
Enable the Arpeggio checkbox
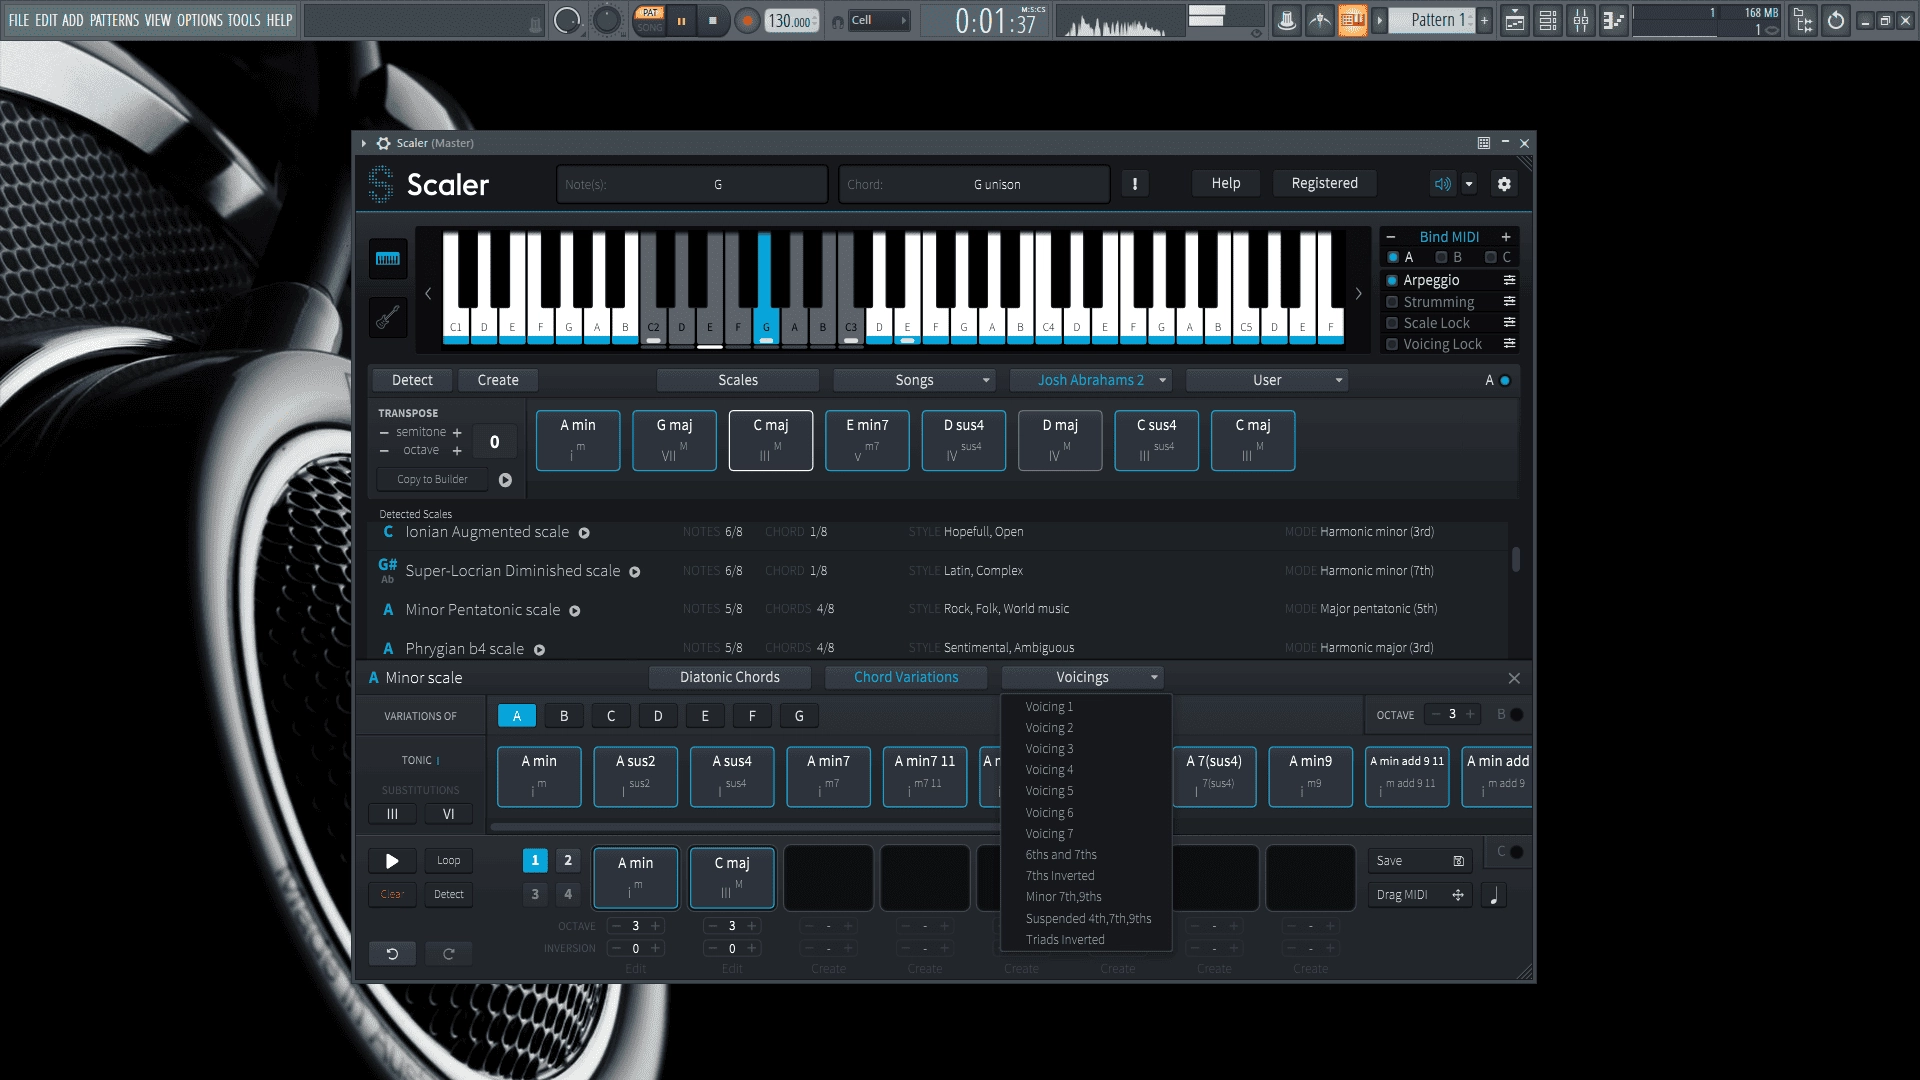(1392, 281)
